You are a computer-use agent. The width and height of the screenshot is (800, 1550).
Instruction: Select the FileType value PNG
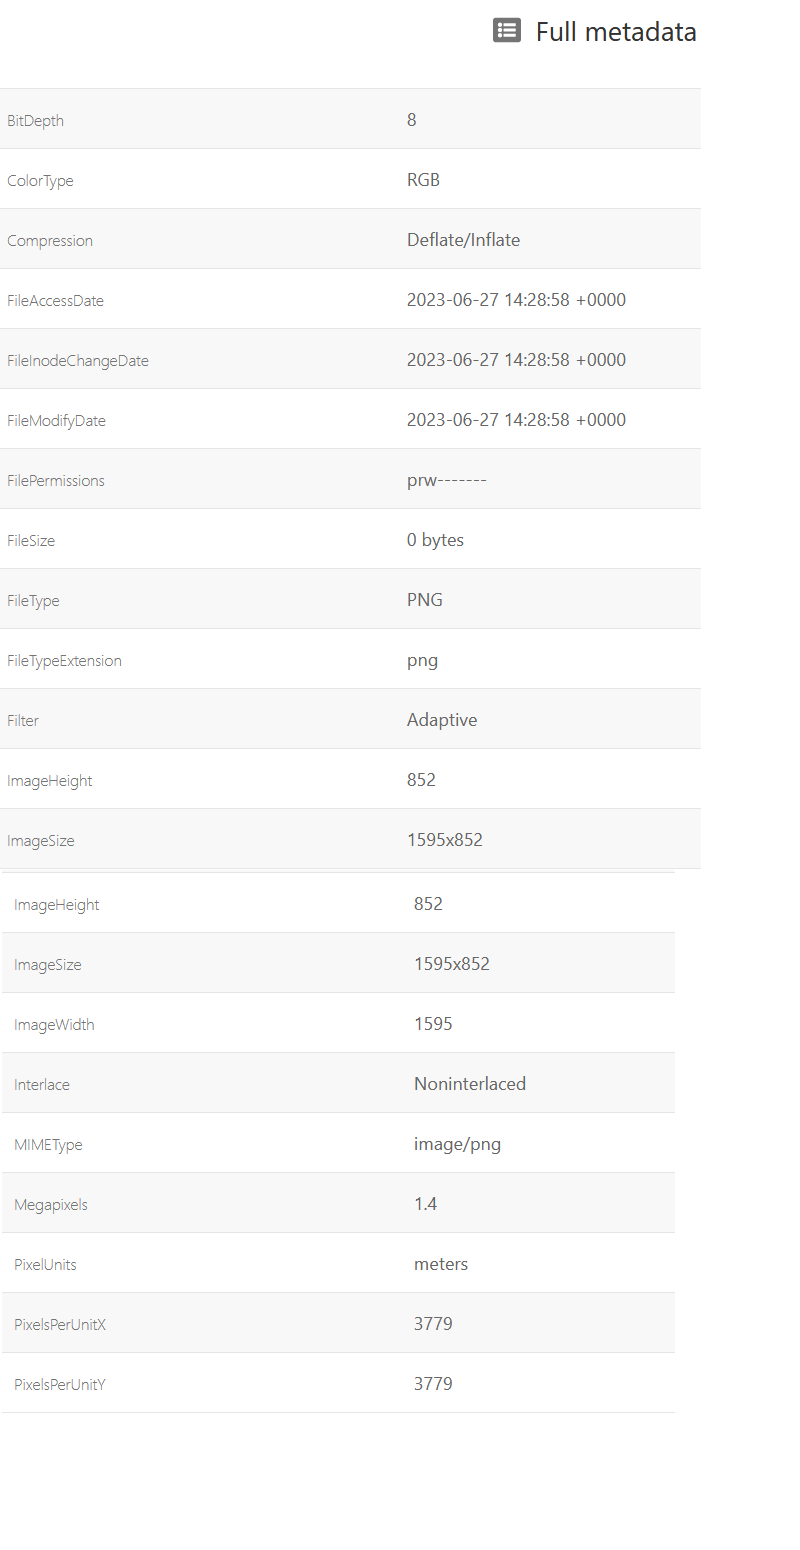pos(424,600)
